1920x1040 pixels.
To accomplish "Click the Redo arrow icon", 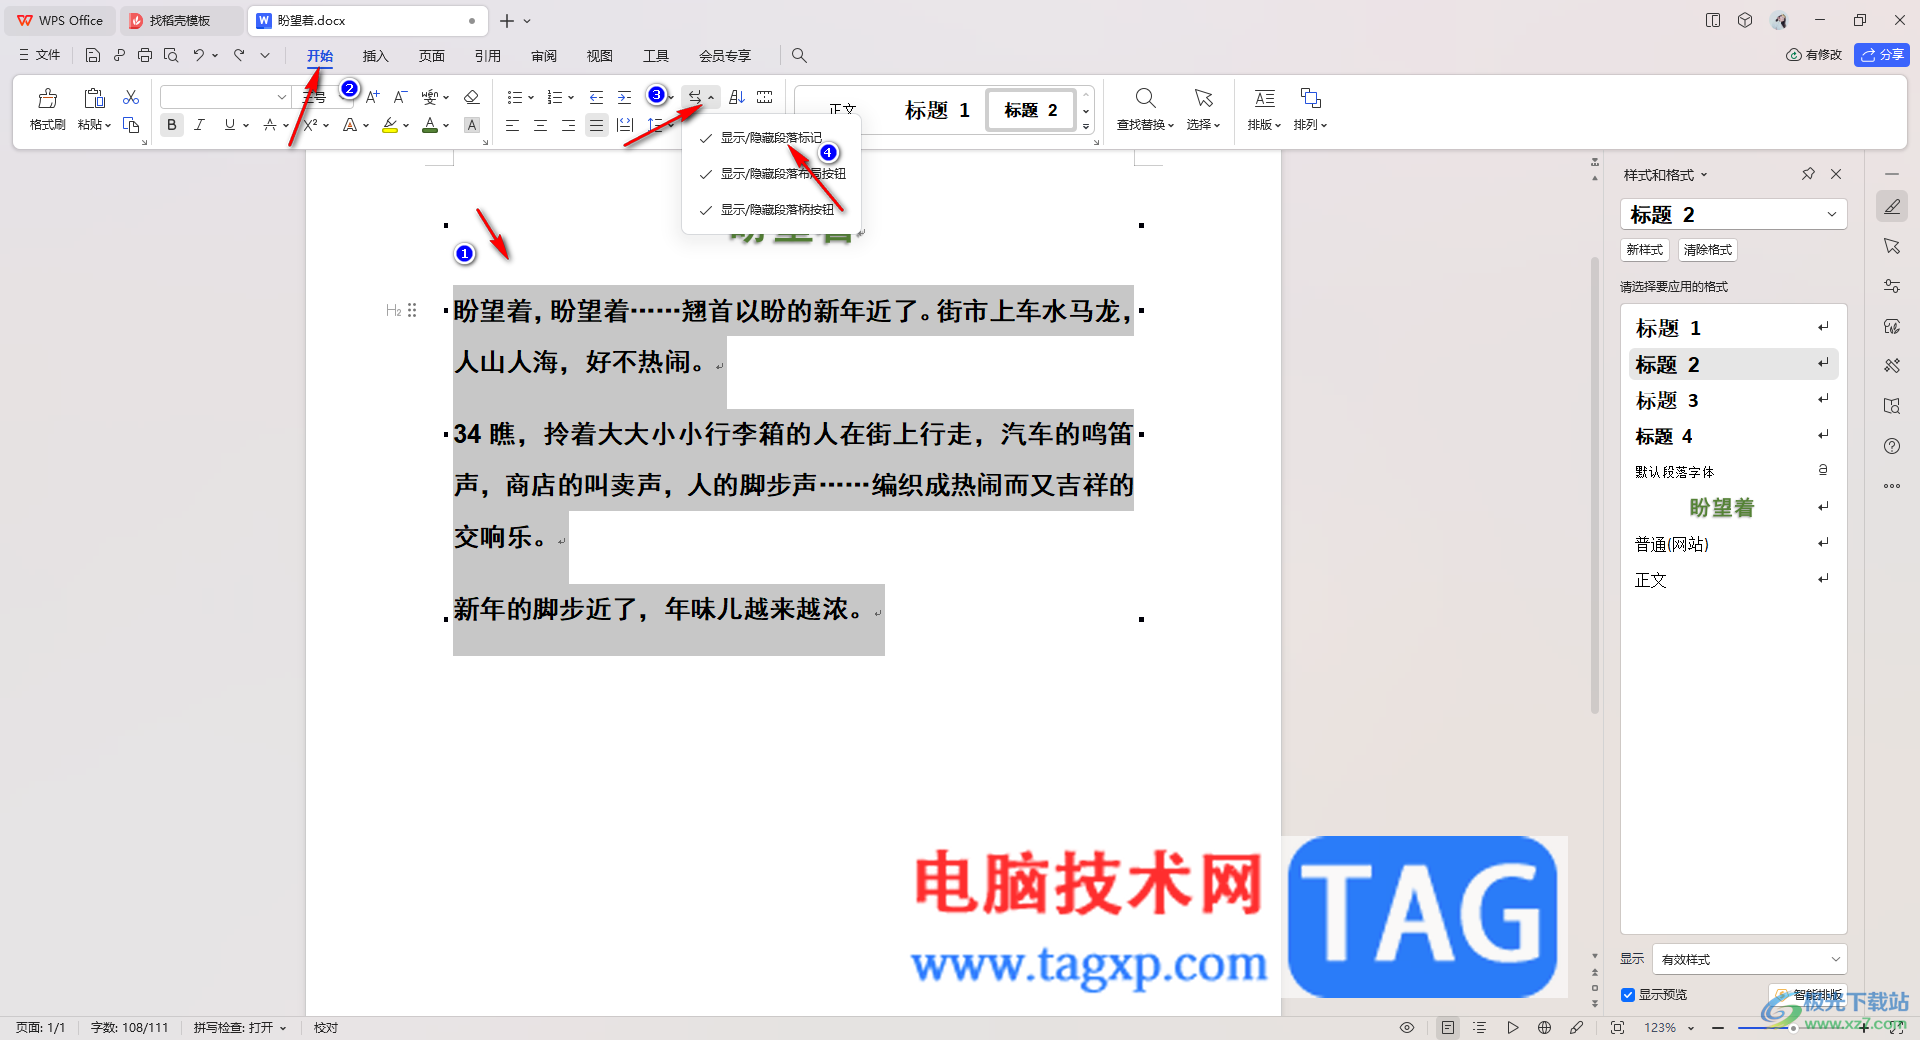I will point(239,55).
